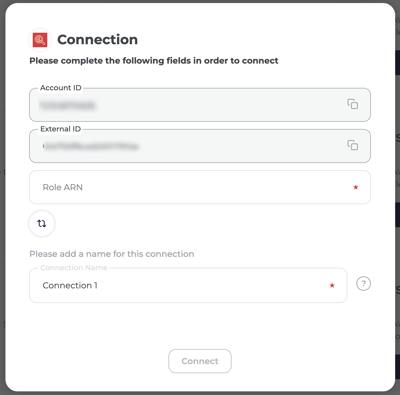Viewport: 400px width, 395px height.
Task: Select the External ID read-only field
Action: (200, 146)
